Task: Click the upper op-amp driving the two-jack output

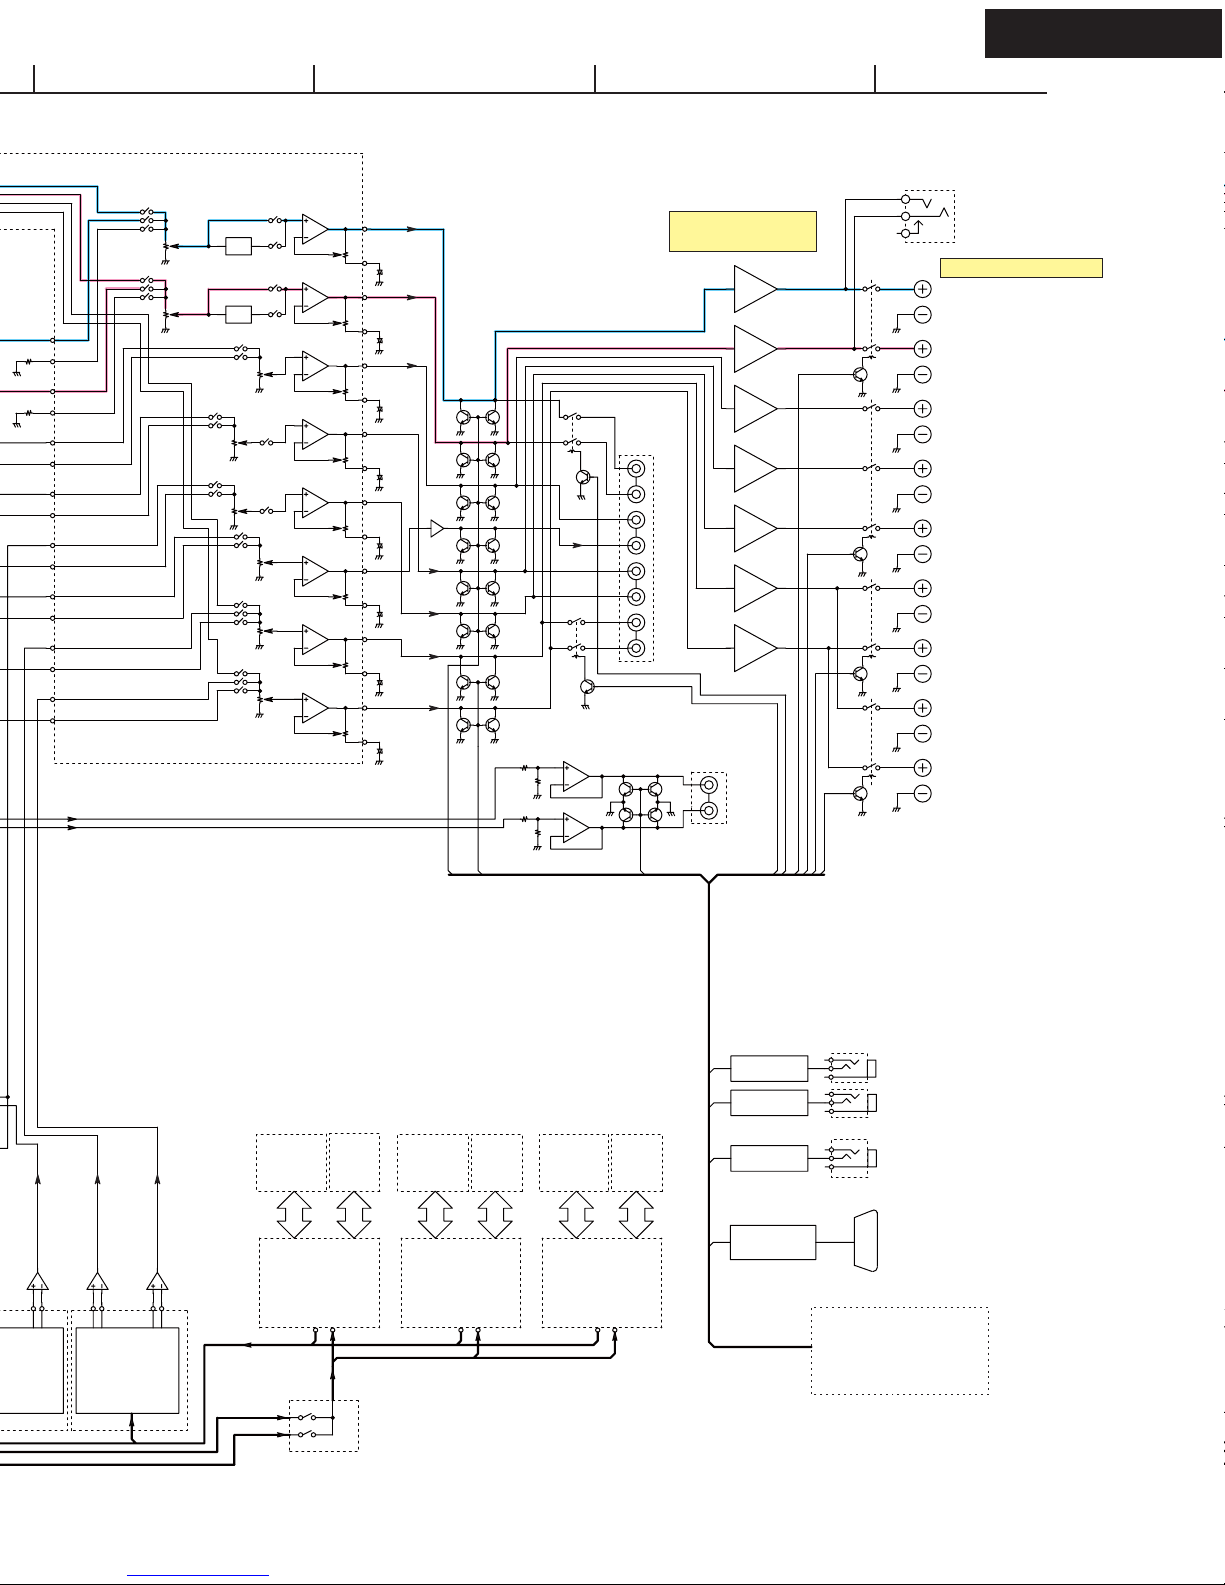Action: 576,776
